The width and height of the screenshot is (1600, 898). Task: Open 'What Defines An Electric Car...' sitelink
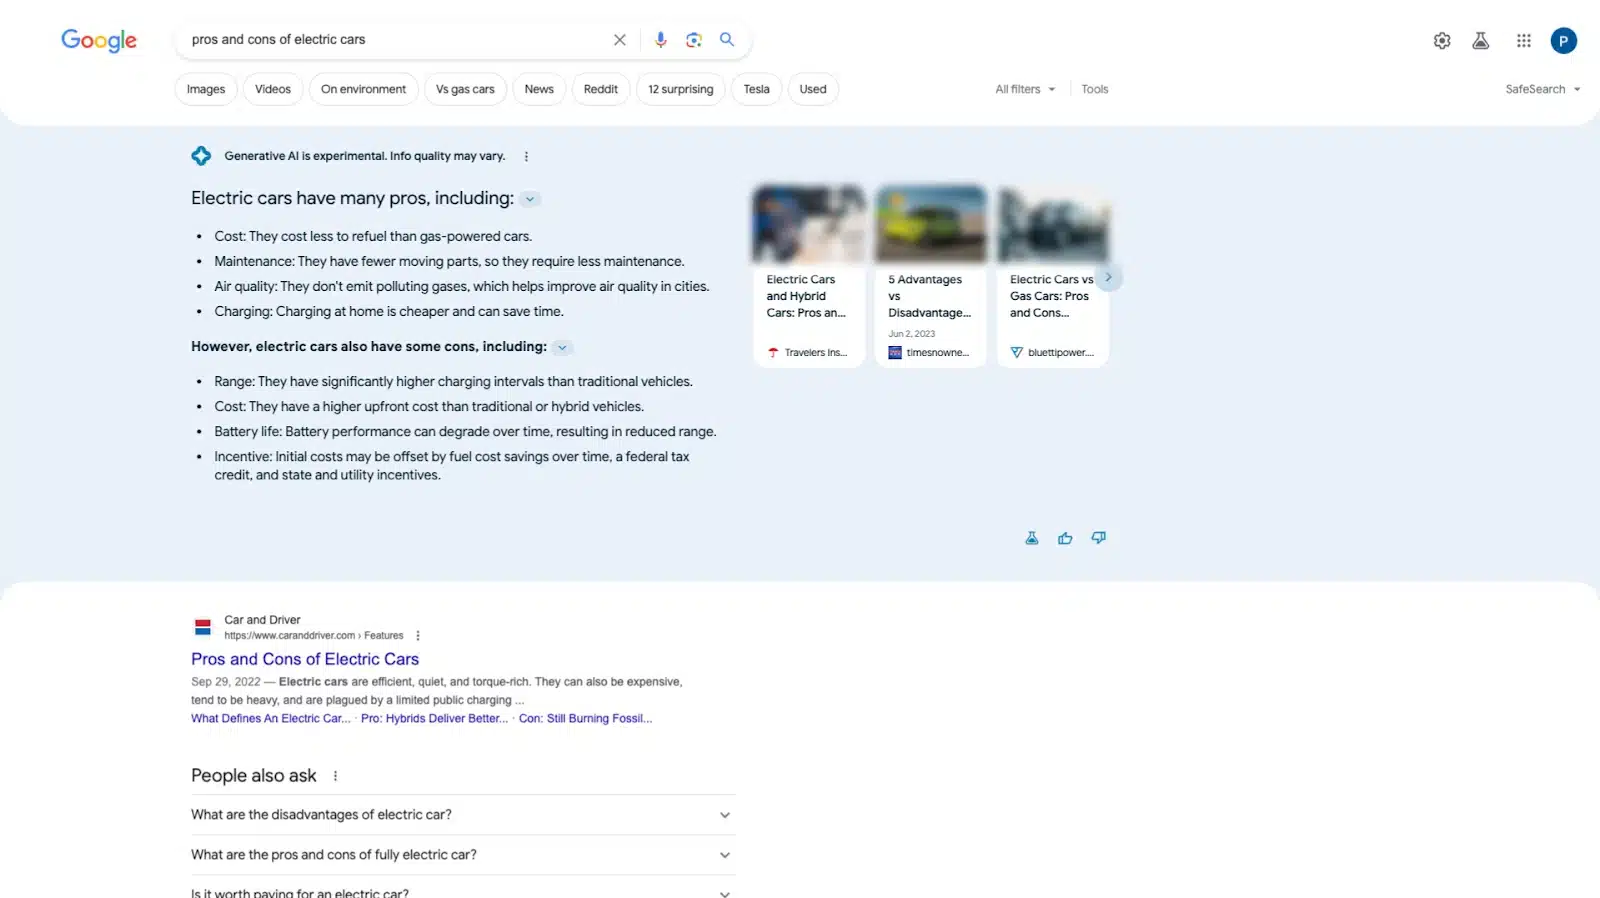pos(271,719)
